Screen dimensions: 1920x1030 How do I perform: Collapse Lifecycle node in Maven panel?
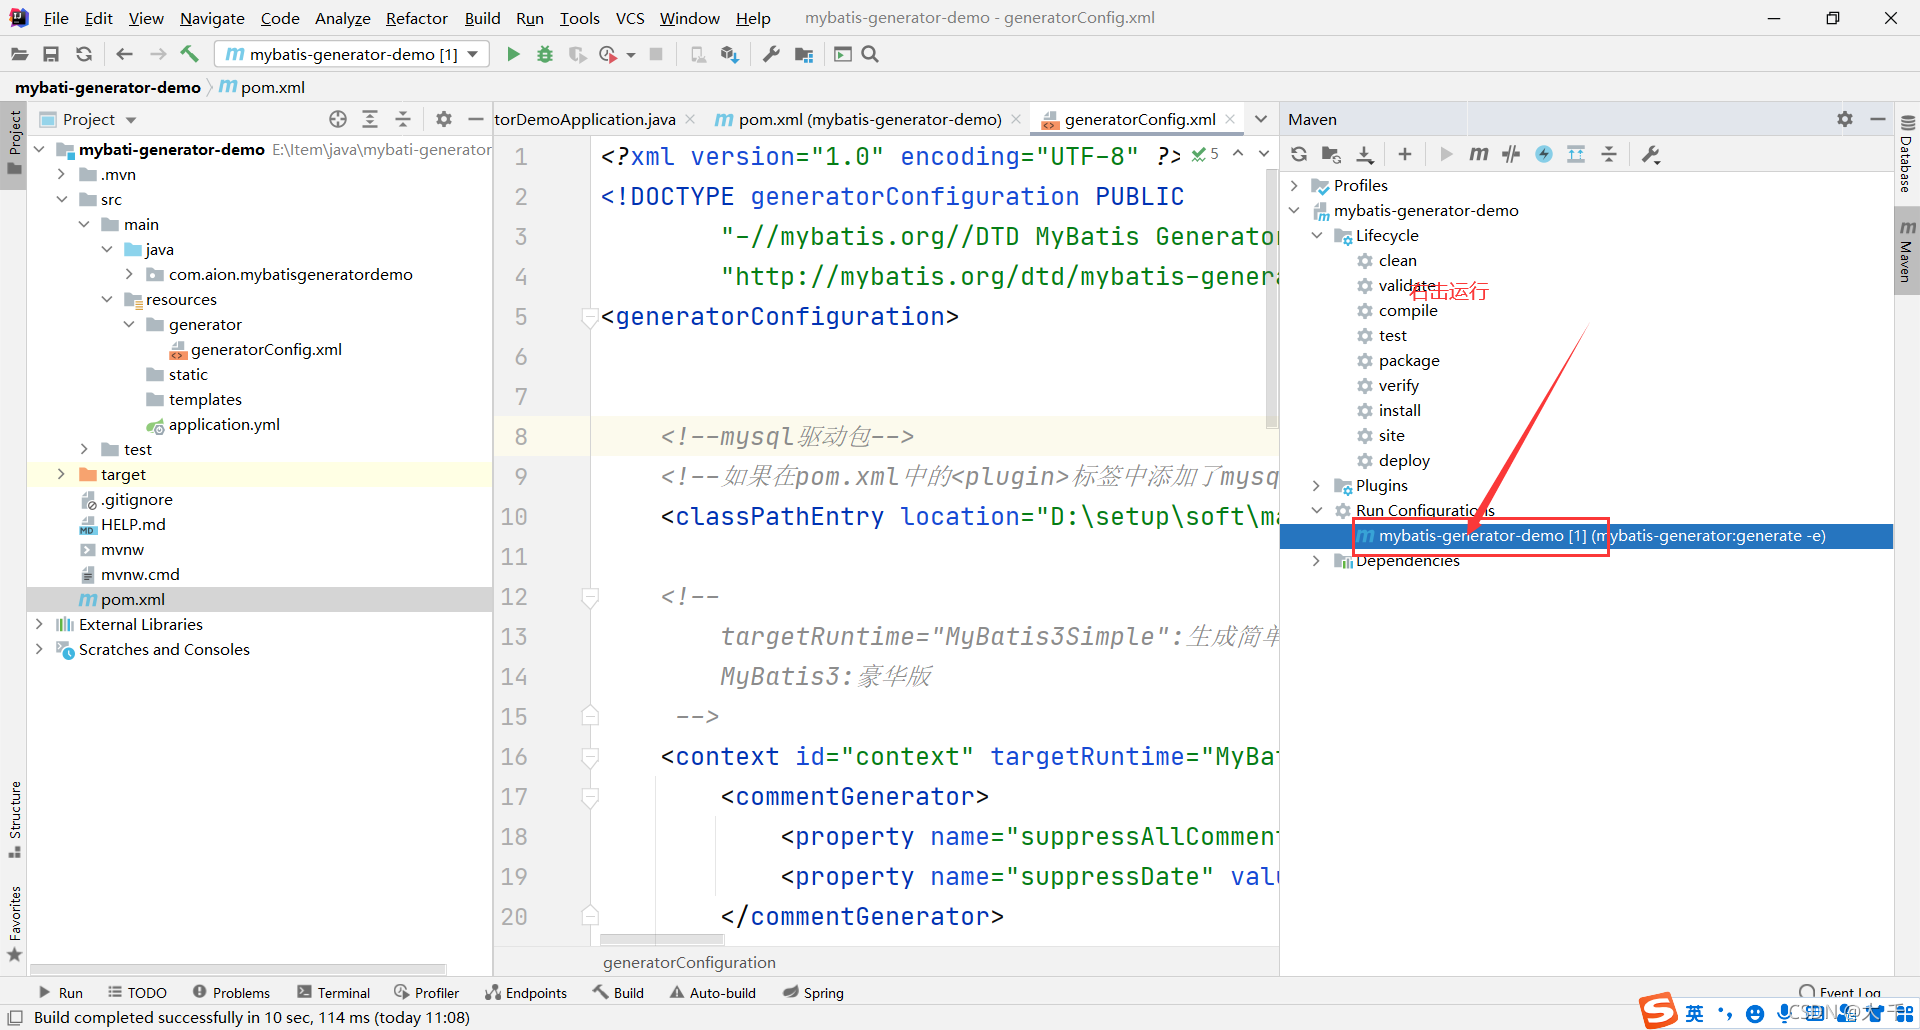[x=1317, y=235]
